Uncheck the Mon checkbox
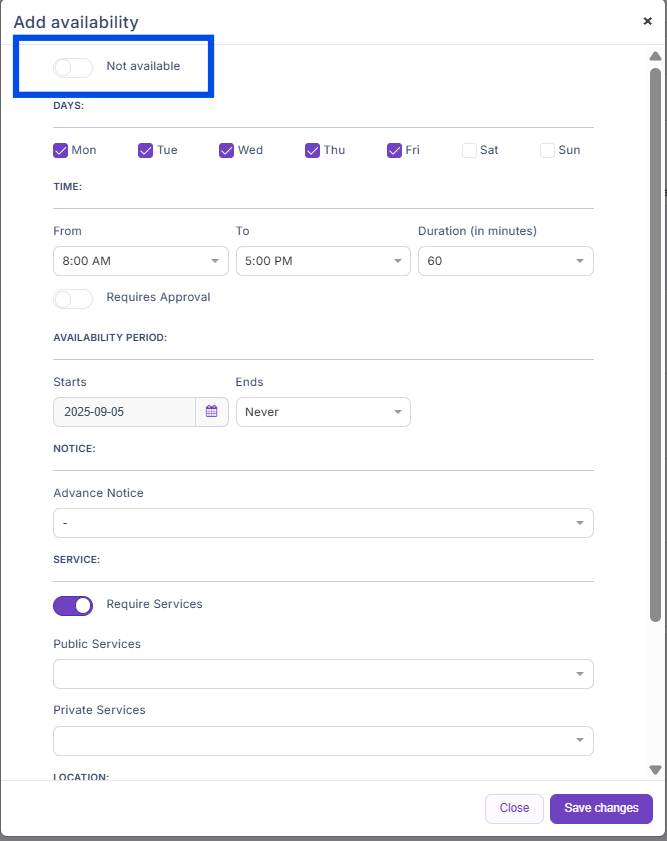667x841 pixels. pyautogui.click(x=61, y=150)
